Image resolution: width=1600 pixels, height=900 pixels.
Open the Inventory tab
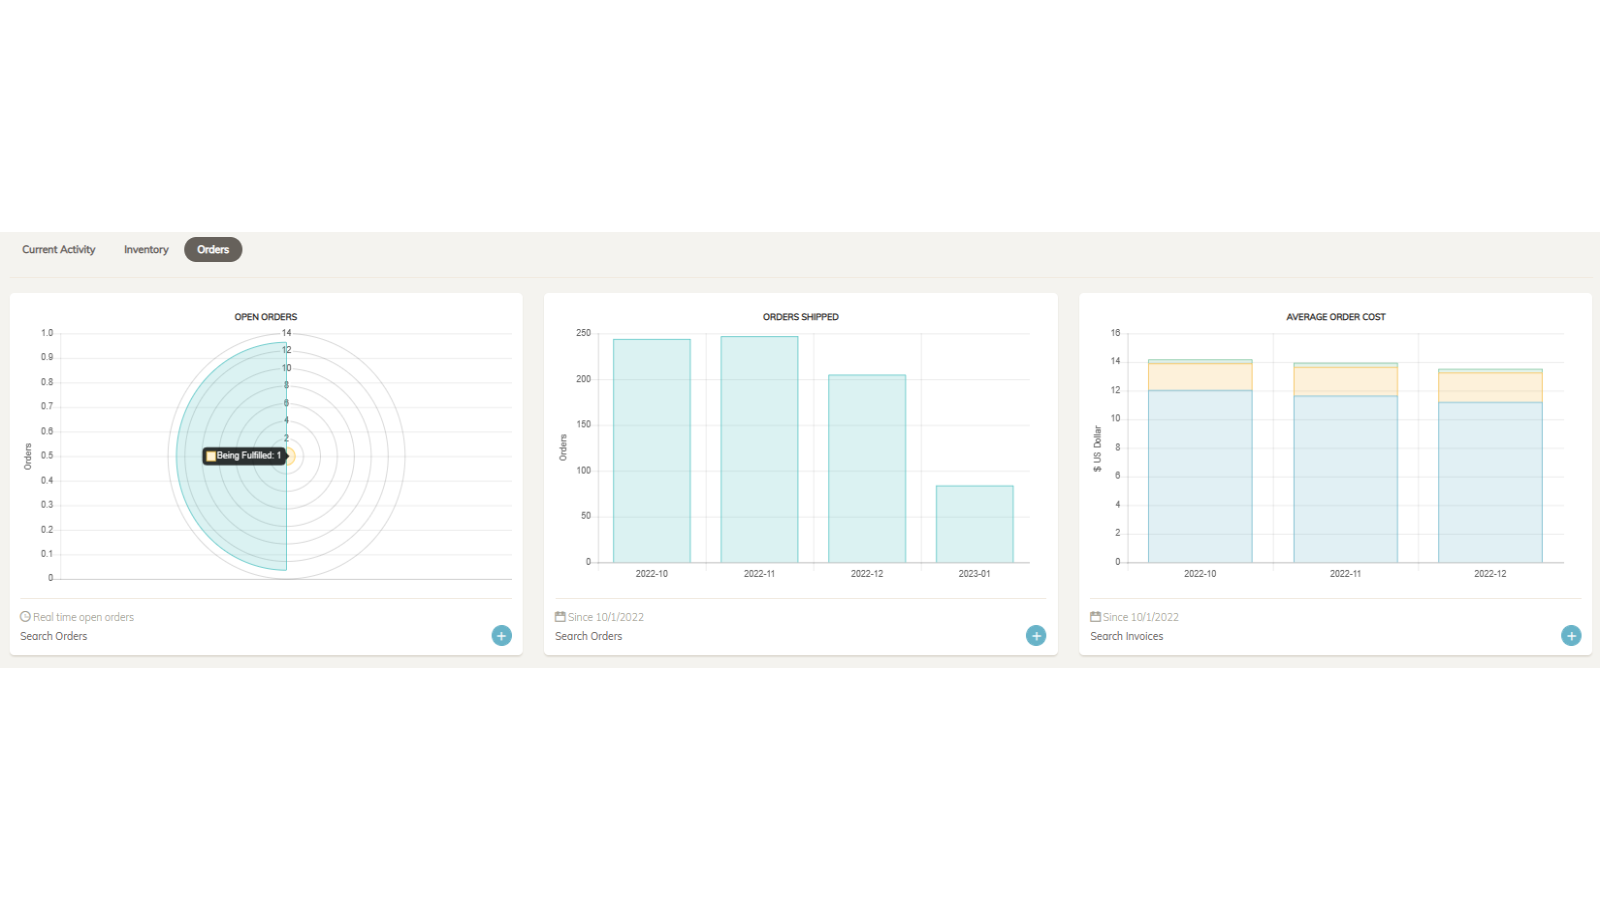[145, 249]
